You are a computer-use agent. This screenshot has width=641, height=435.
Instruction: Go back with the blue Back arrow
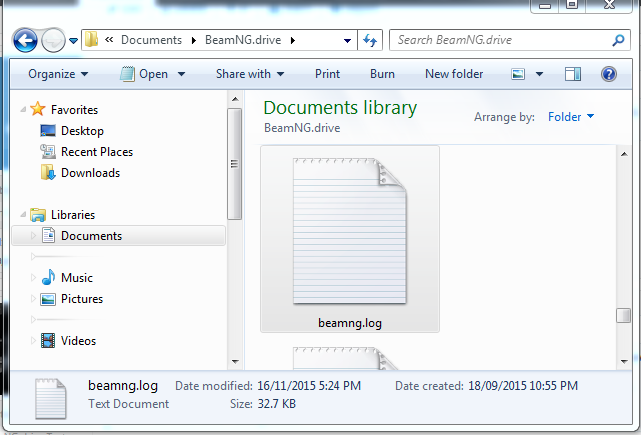click(25, 40)
